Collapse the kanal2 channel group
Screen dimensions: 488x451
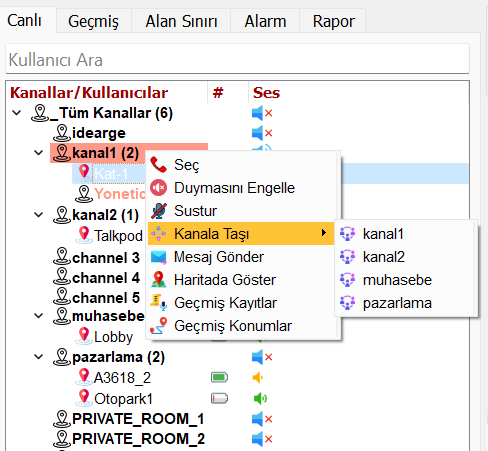tap(39, 215)
